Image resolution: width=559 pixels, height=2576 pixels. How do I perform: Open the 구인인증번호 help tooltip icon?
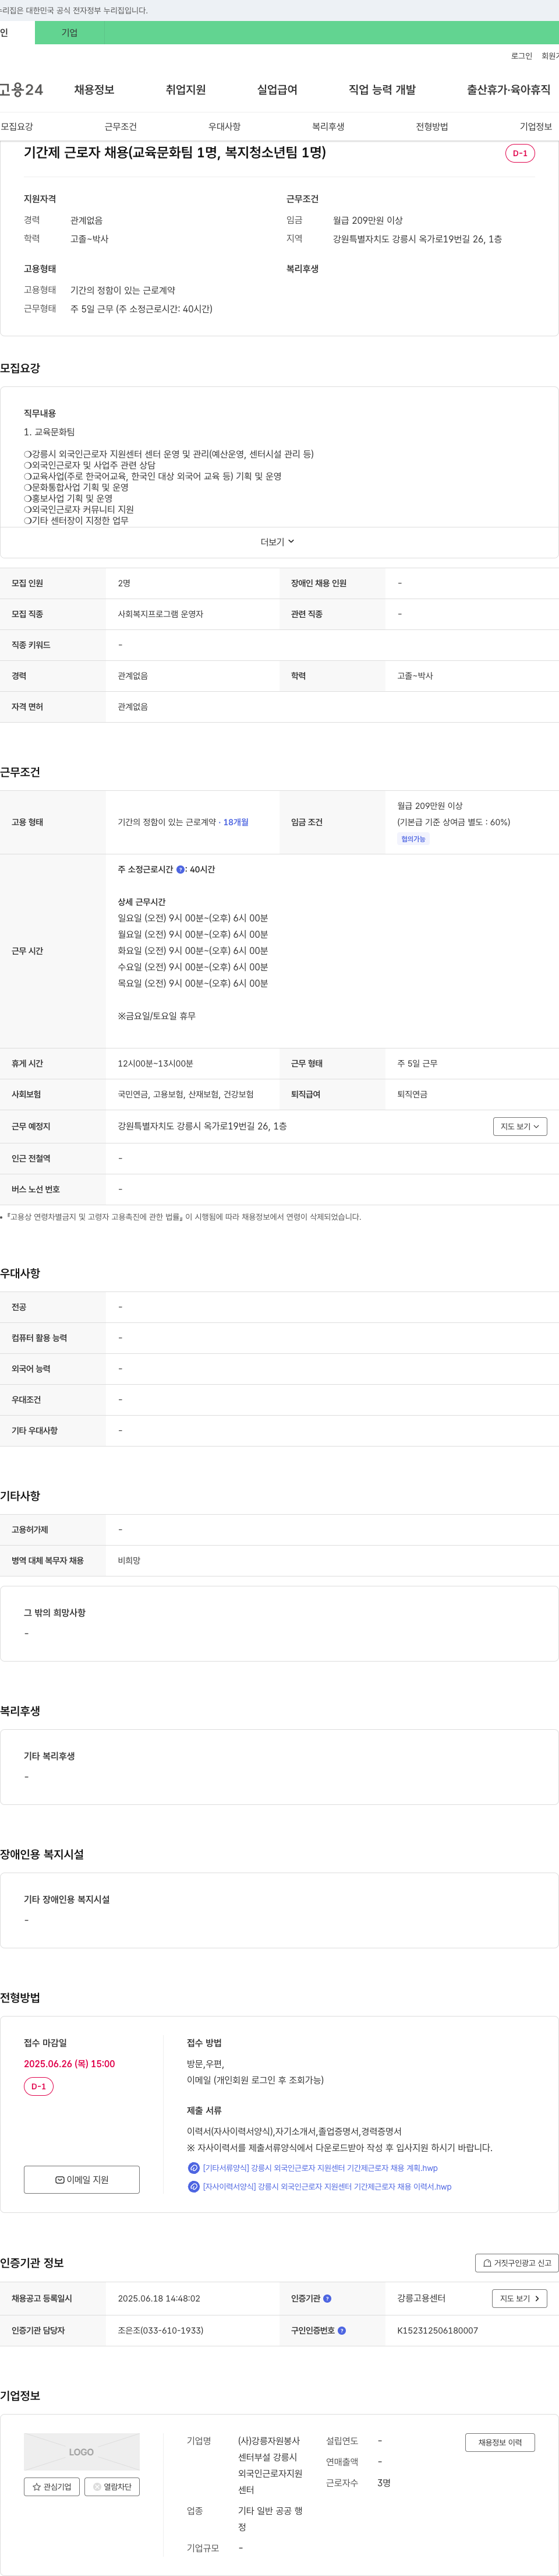click(x=342, y=2330)
